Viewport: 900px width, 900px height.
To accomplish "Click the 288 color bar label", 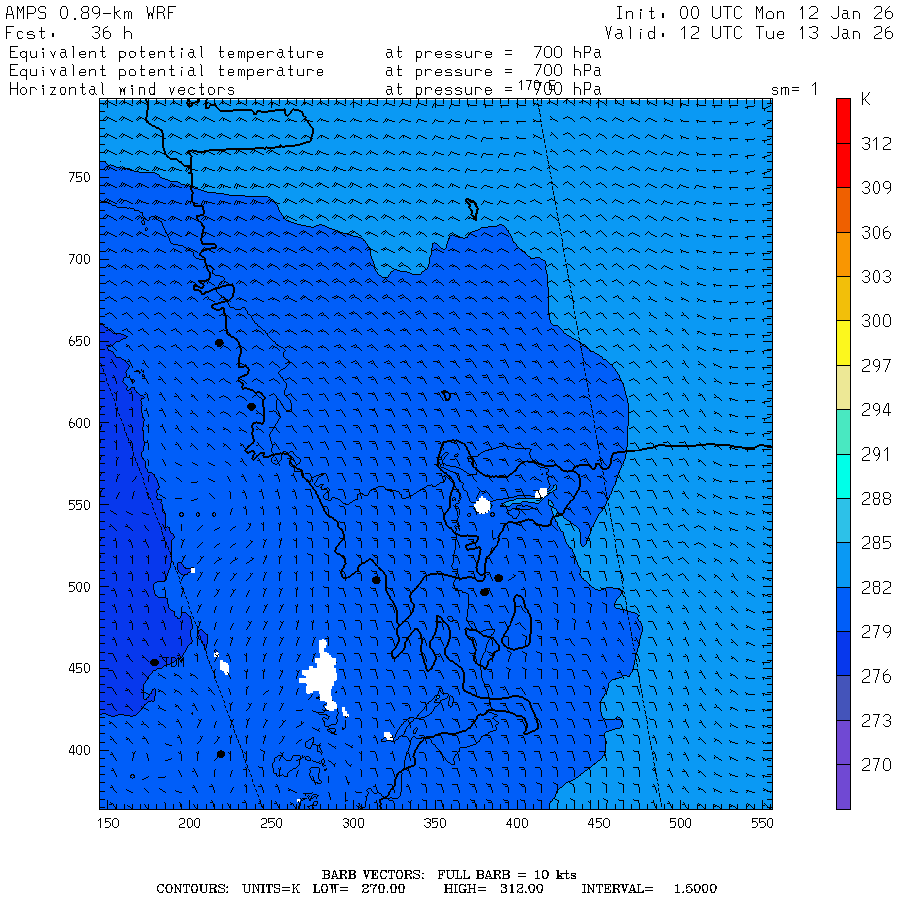I will (876, 499).
